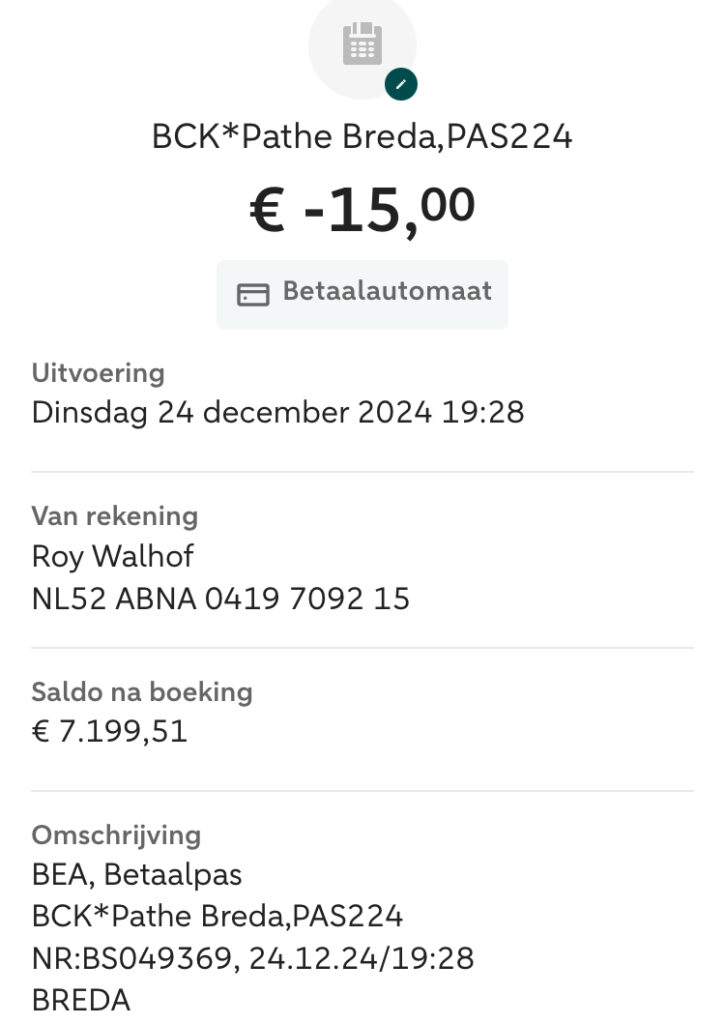
Task: Tap the grey transaction category icon
Action: (362, 45)
